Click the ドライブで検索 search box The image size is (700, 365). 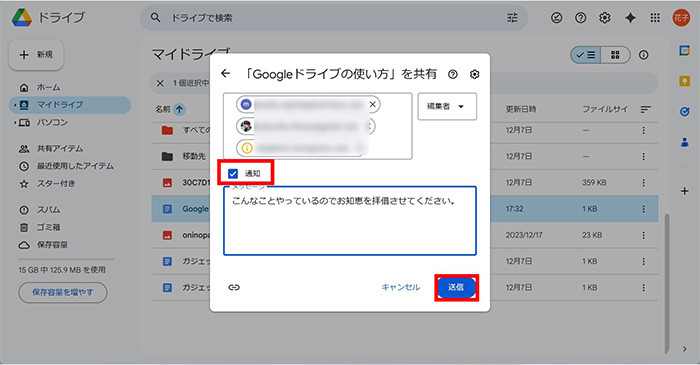(x=335, y=18)
